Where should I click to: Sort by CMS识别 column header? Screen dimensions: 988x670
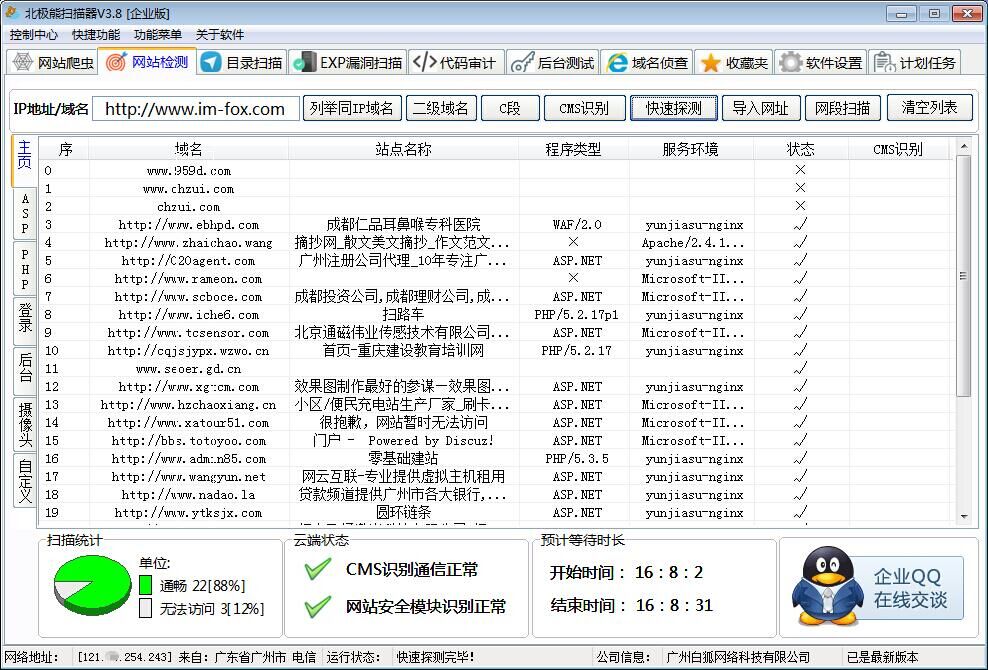(x=898, y=149)
